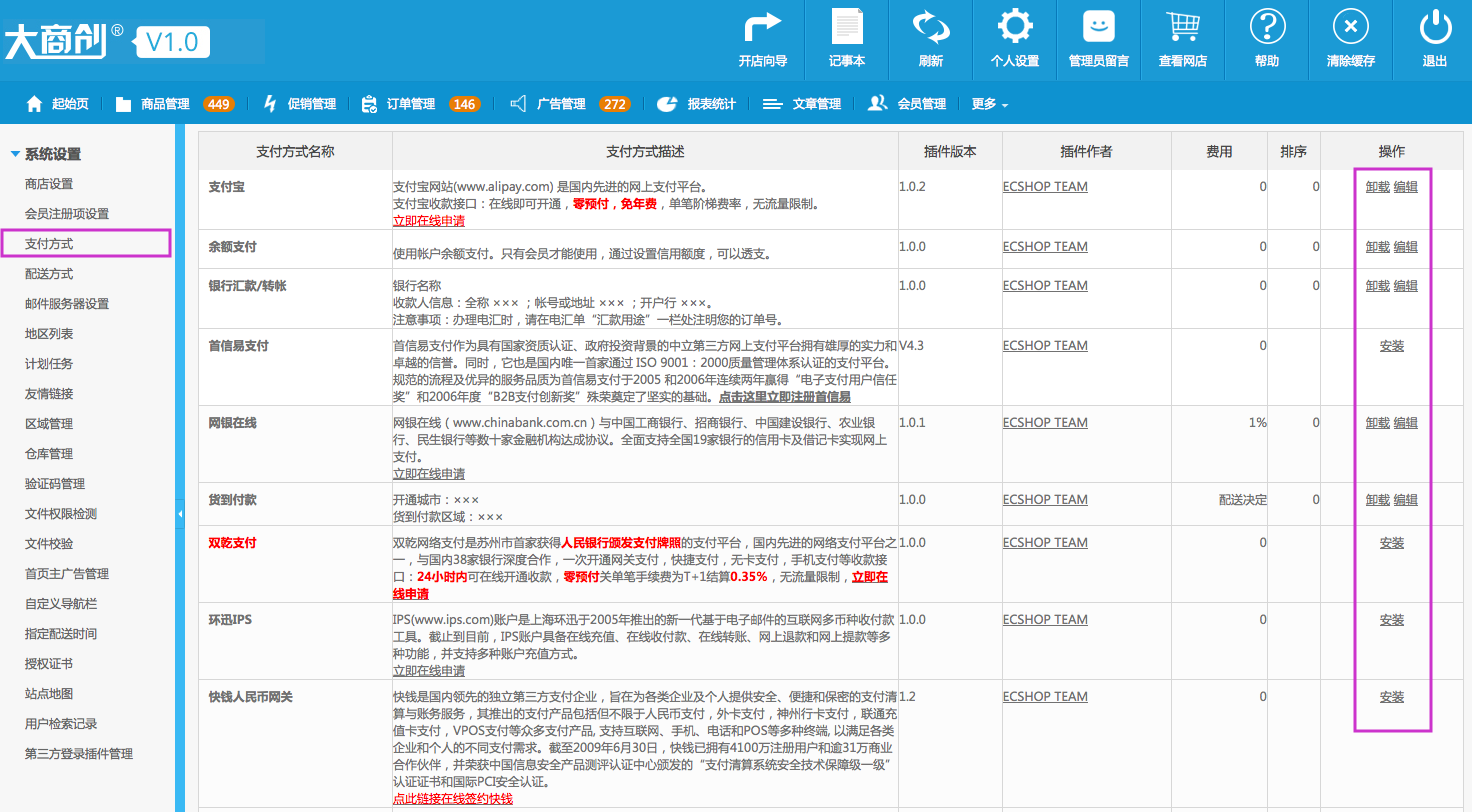
Task: Click the 费用 value 1% for 网银在线
Action: [1257, 422]
